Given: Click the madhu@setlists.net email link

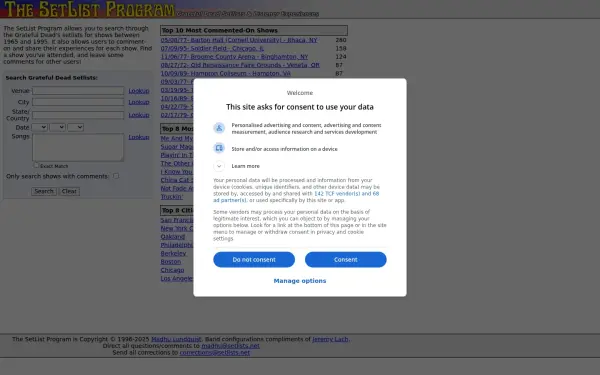Looking at the screenshot, I should point(230,346).
